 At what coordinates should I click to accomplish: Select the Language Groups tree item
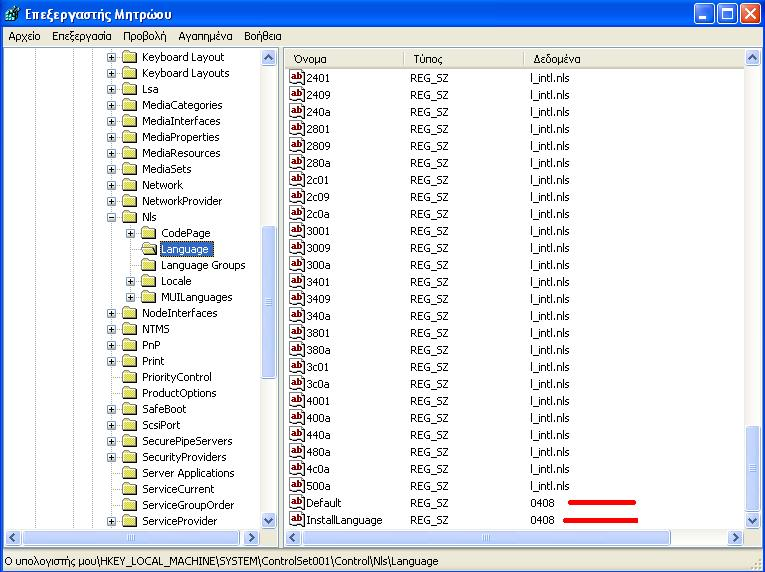[x=202, y=265]
